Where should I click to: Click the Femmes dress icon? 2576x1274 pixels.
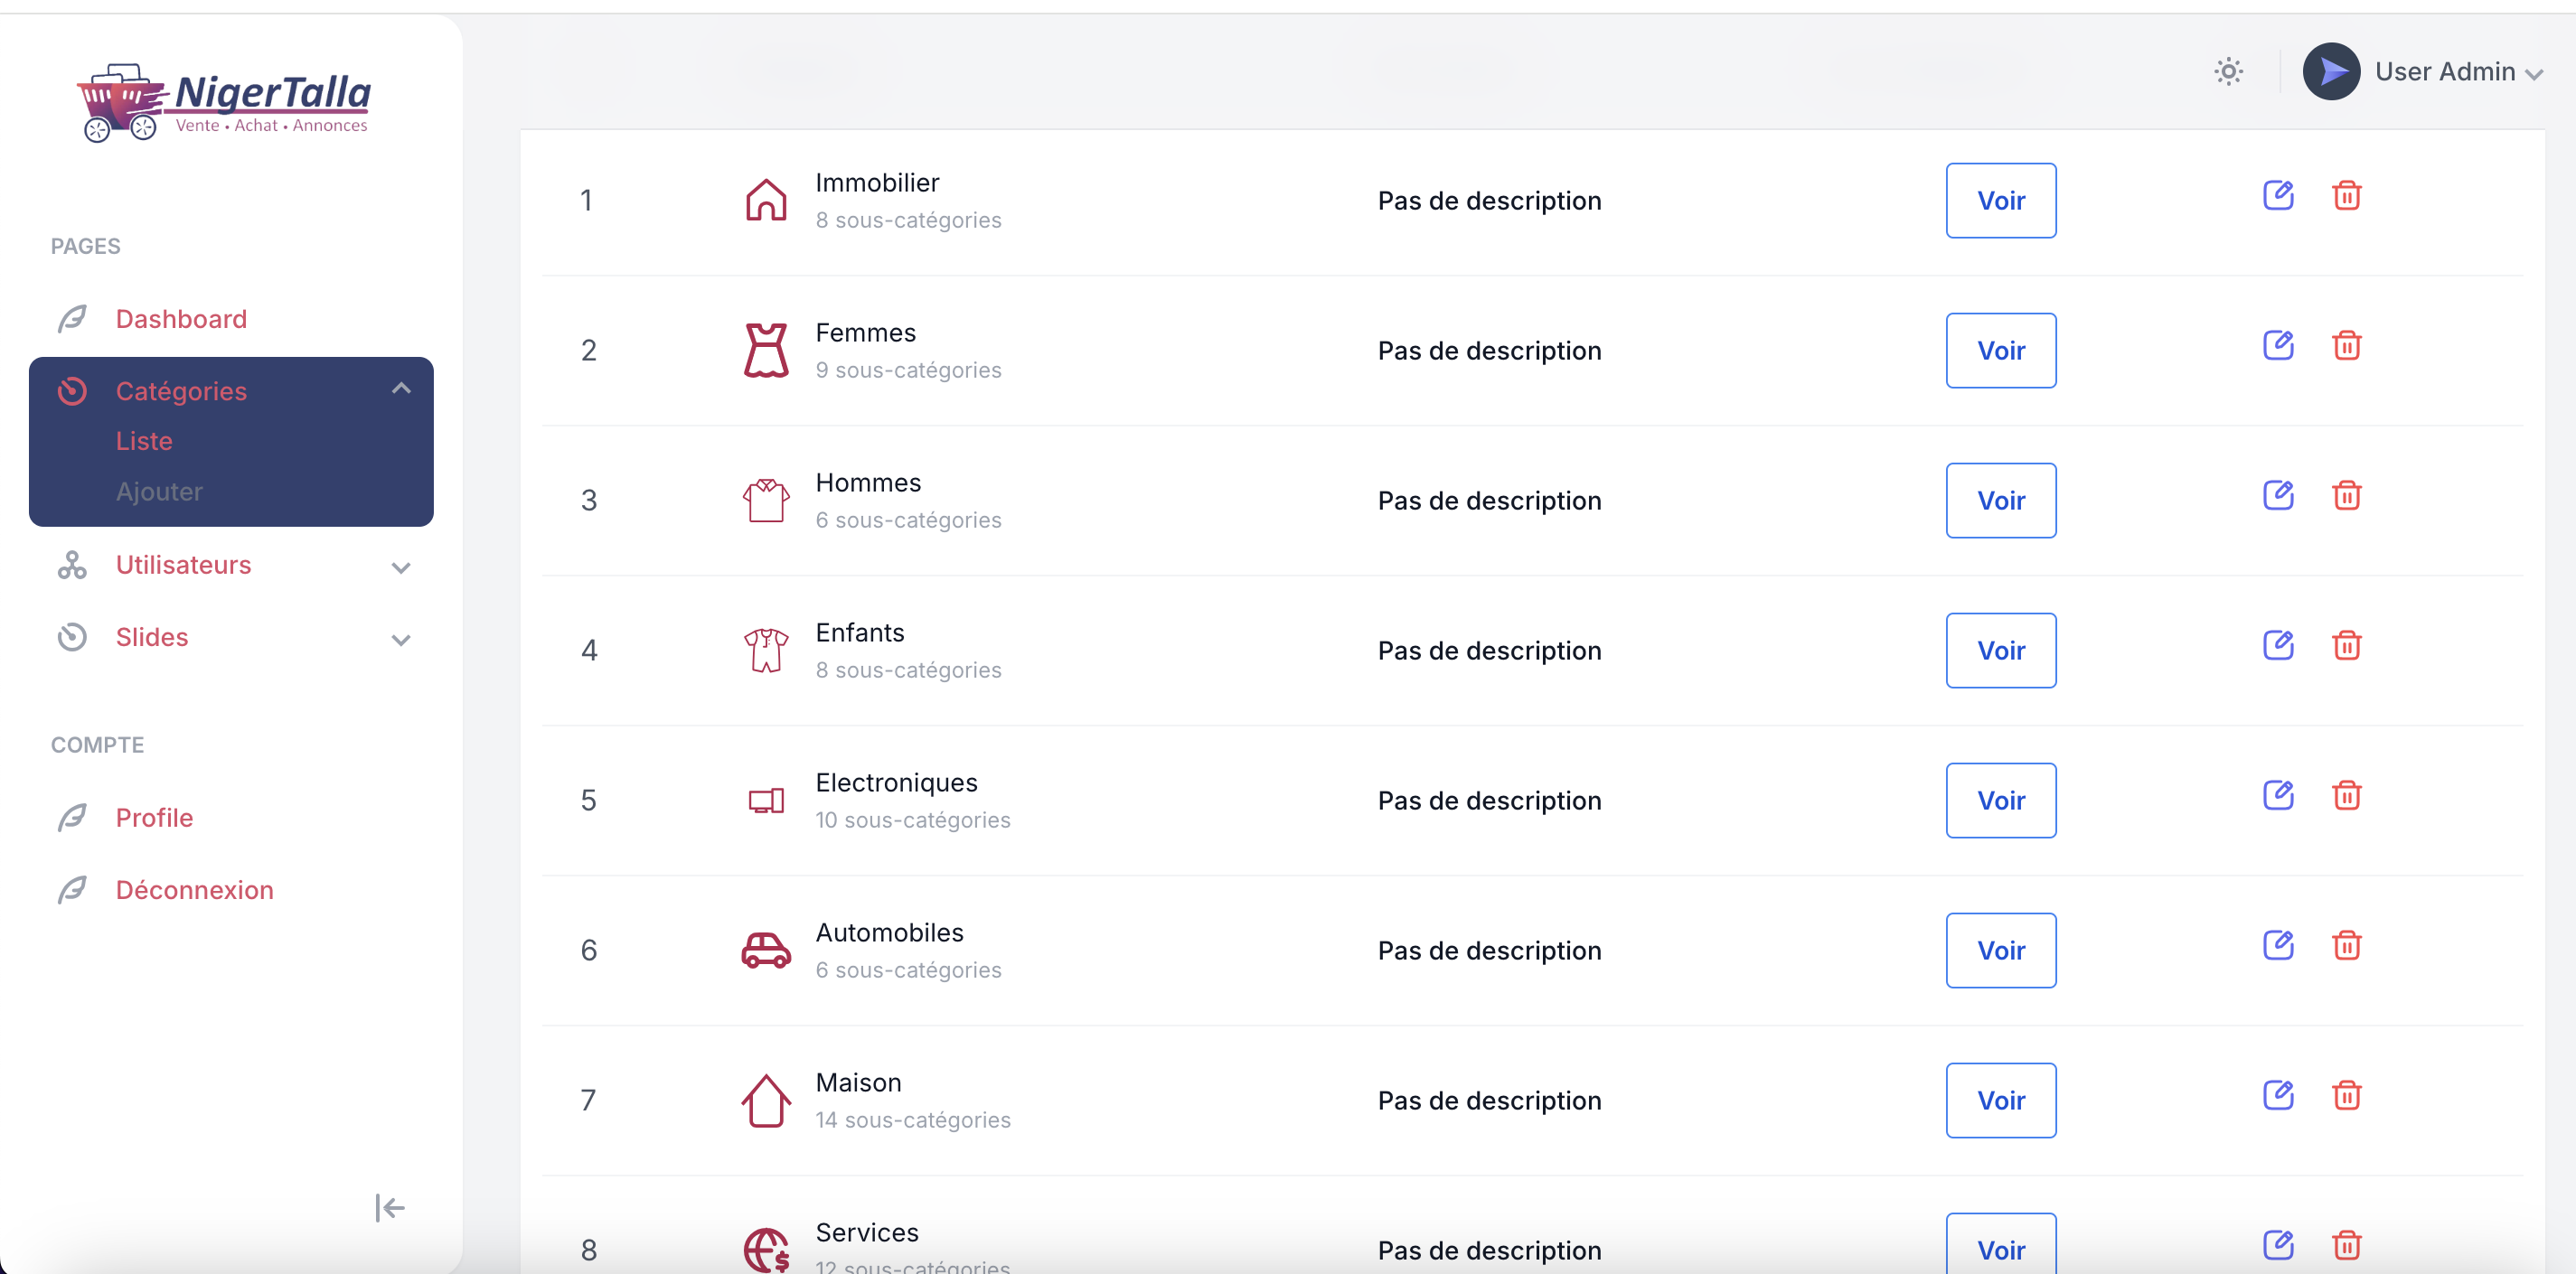(766, 350)
